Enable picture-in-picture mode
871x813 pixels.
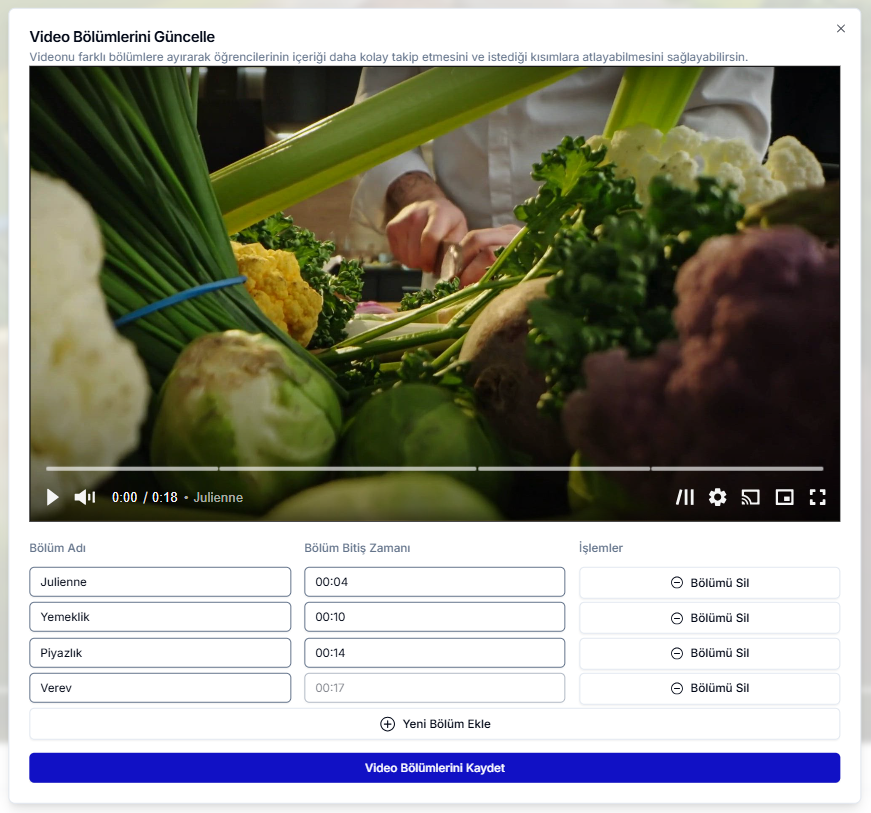coord(784,497)
